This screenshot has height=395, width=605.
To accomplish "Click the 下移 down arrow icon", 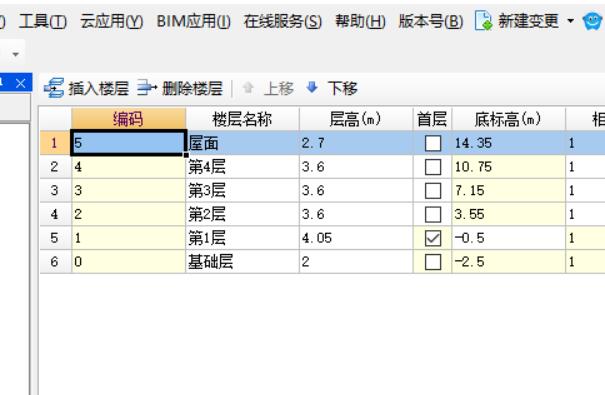I will tap(312, 88).
